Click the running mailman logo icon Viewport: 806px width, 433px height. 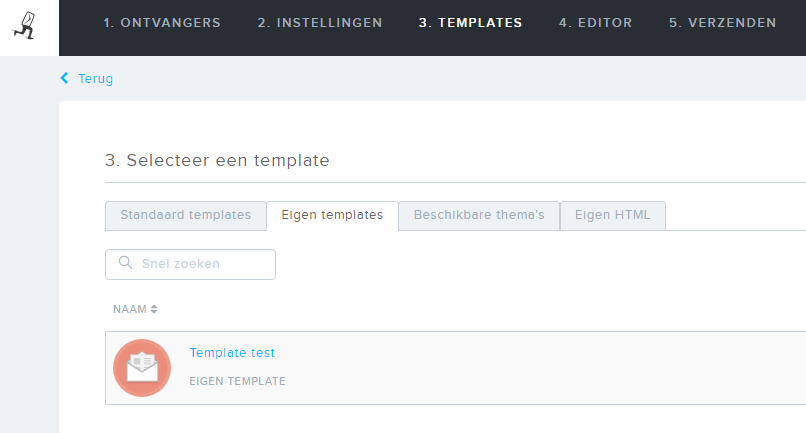pyautogui.click(x=25, y=26)
